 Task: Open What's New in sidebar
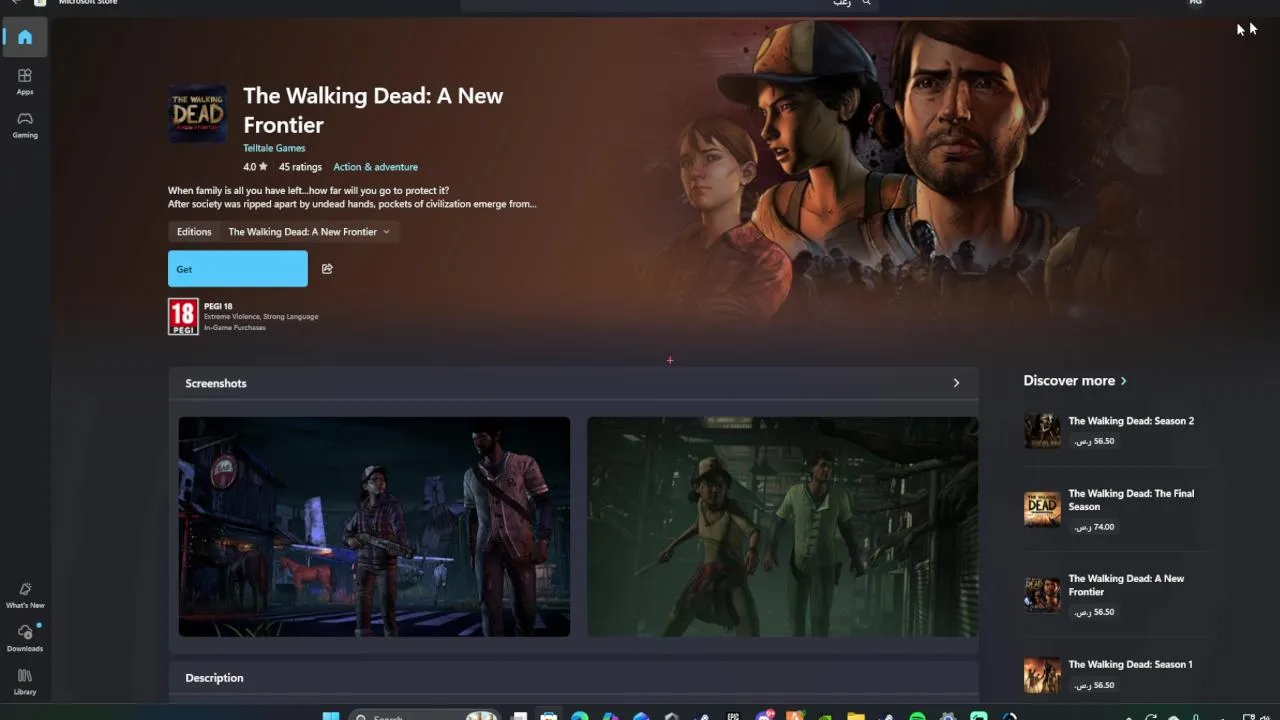point(25,595)
